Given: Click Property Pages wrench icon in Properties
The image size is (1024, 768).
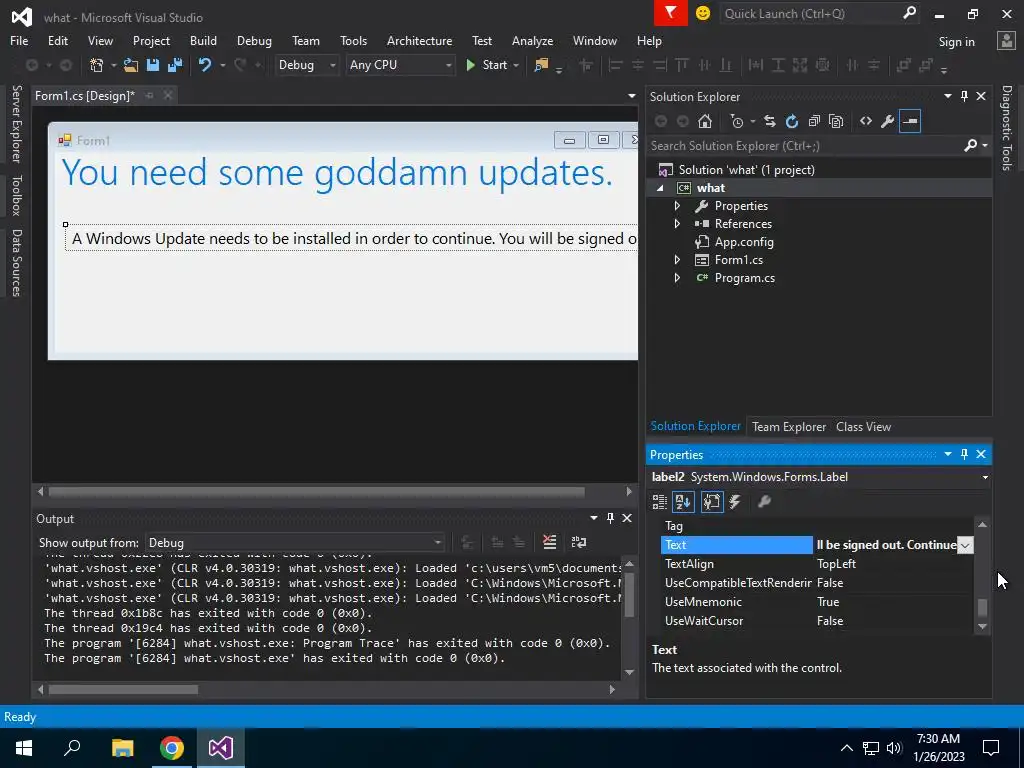Looking at the screenshot, I should pos(764,502).
